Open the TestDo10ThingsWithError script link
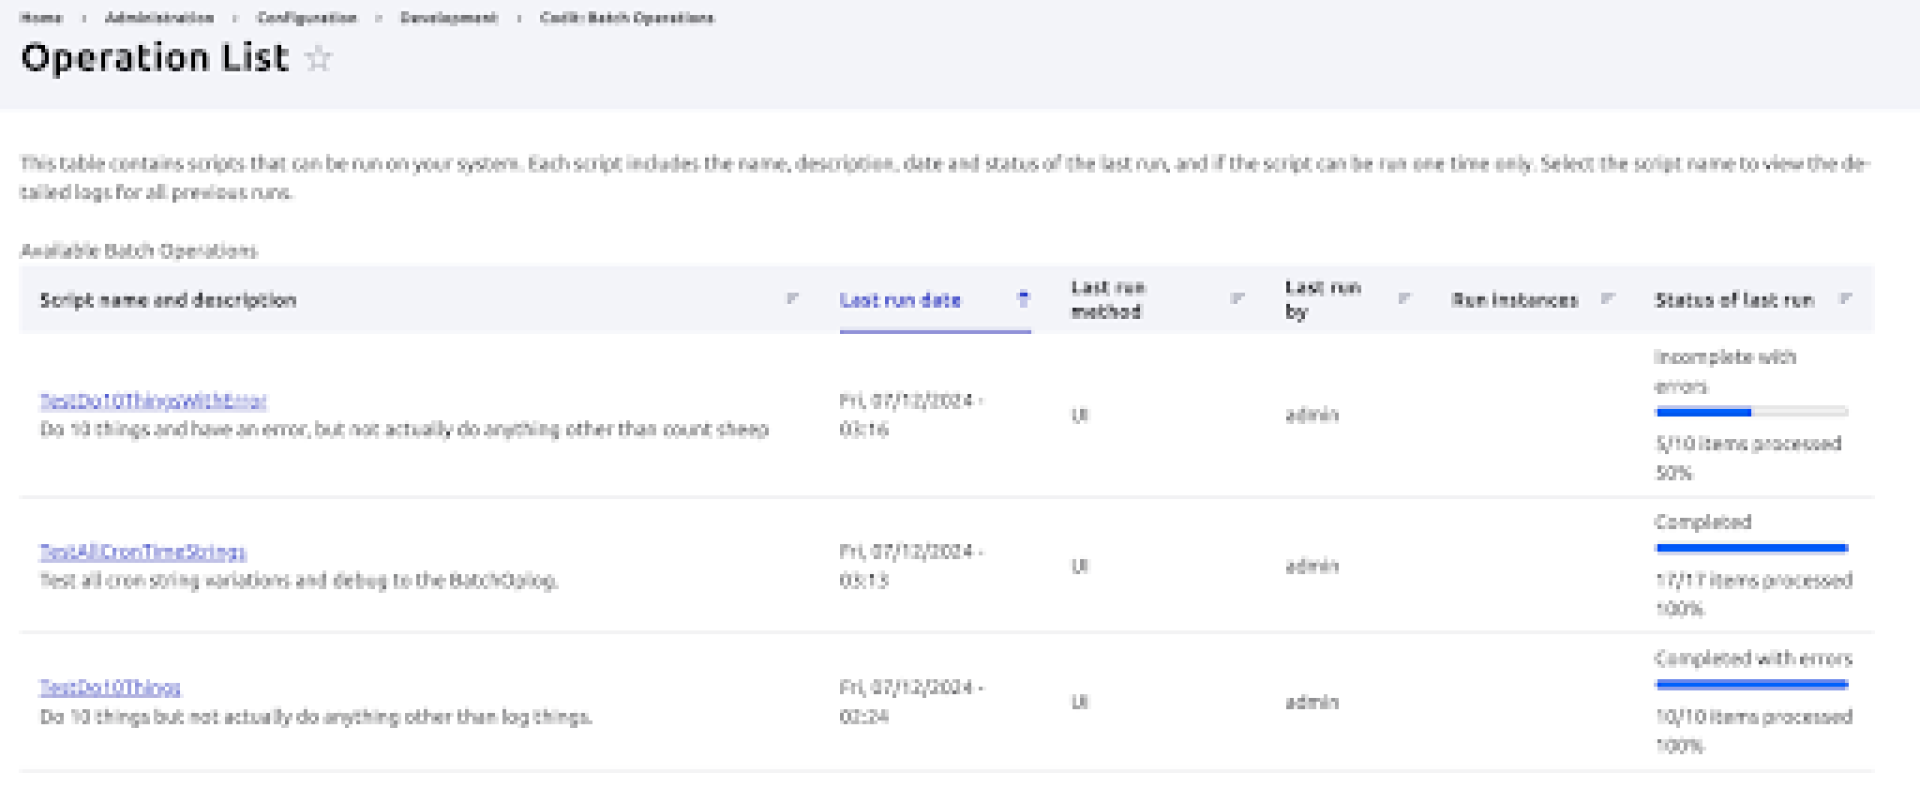1920x788 pixels. tap(153, 401)
